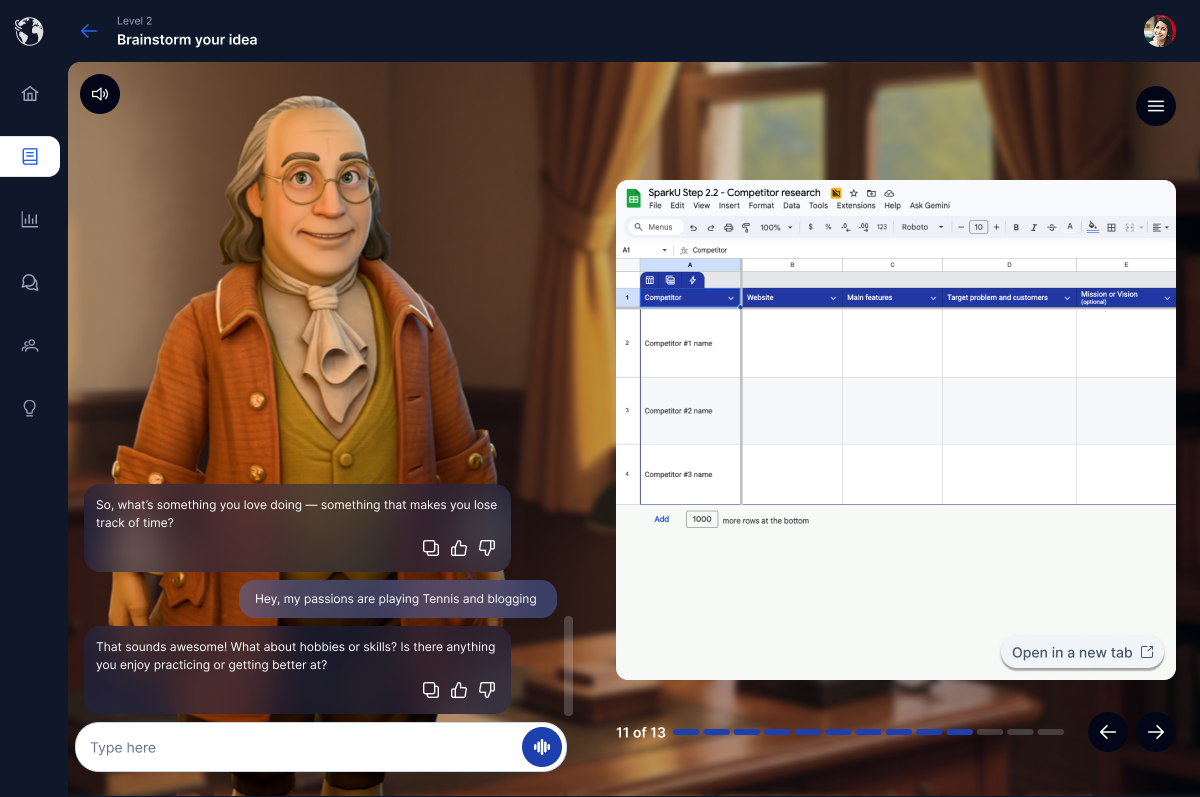Open the user profile avatar
The image size is (1200, 797).
1160,31
